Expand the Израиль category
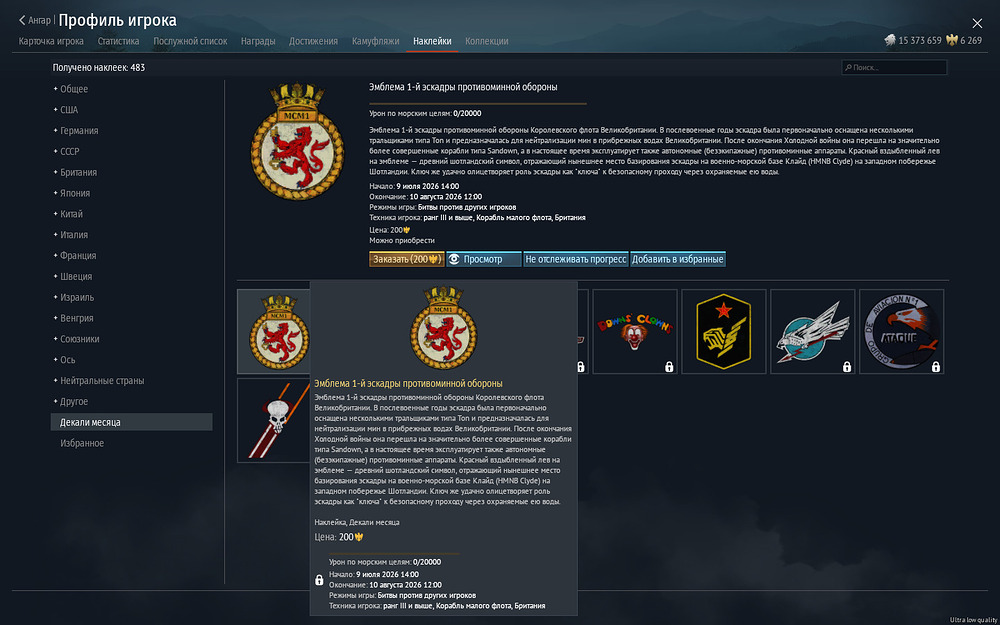 click(x=73, y=297)
